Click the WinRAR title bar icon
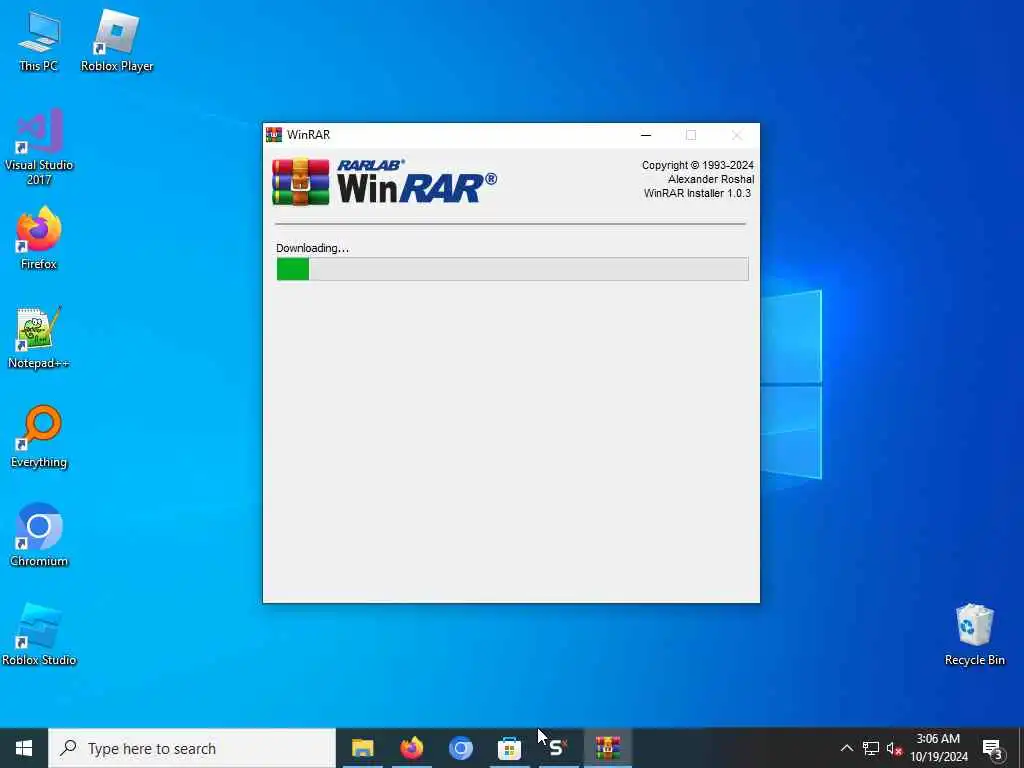 point(274,135)
